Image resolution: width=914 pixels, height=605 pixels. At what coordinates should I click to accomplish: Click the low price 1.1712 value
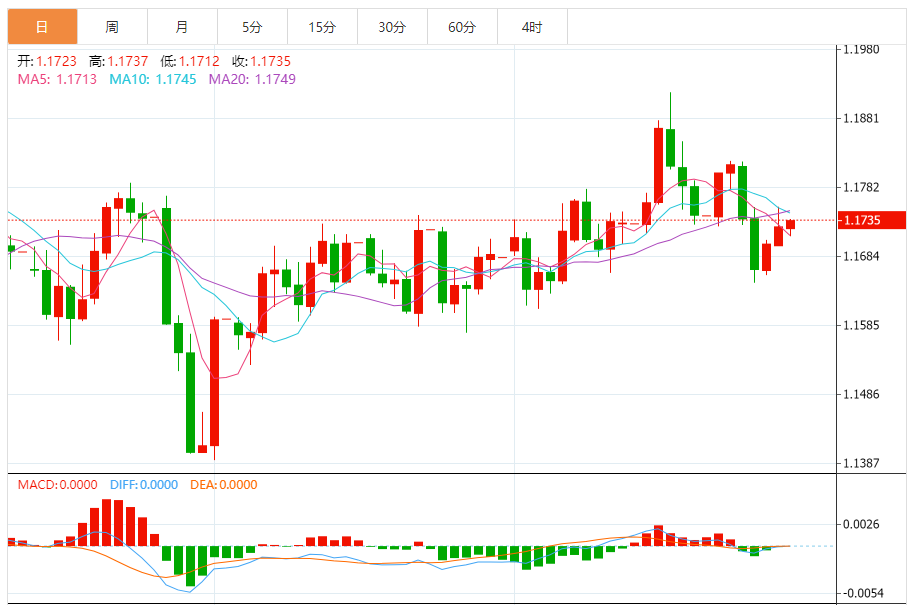[x=199, y=61]
